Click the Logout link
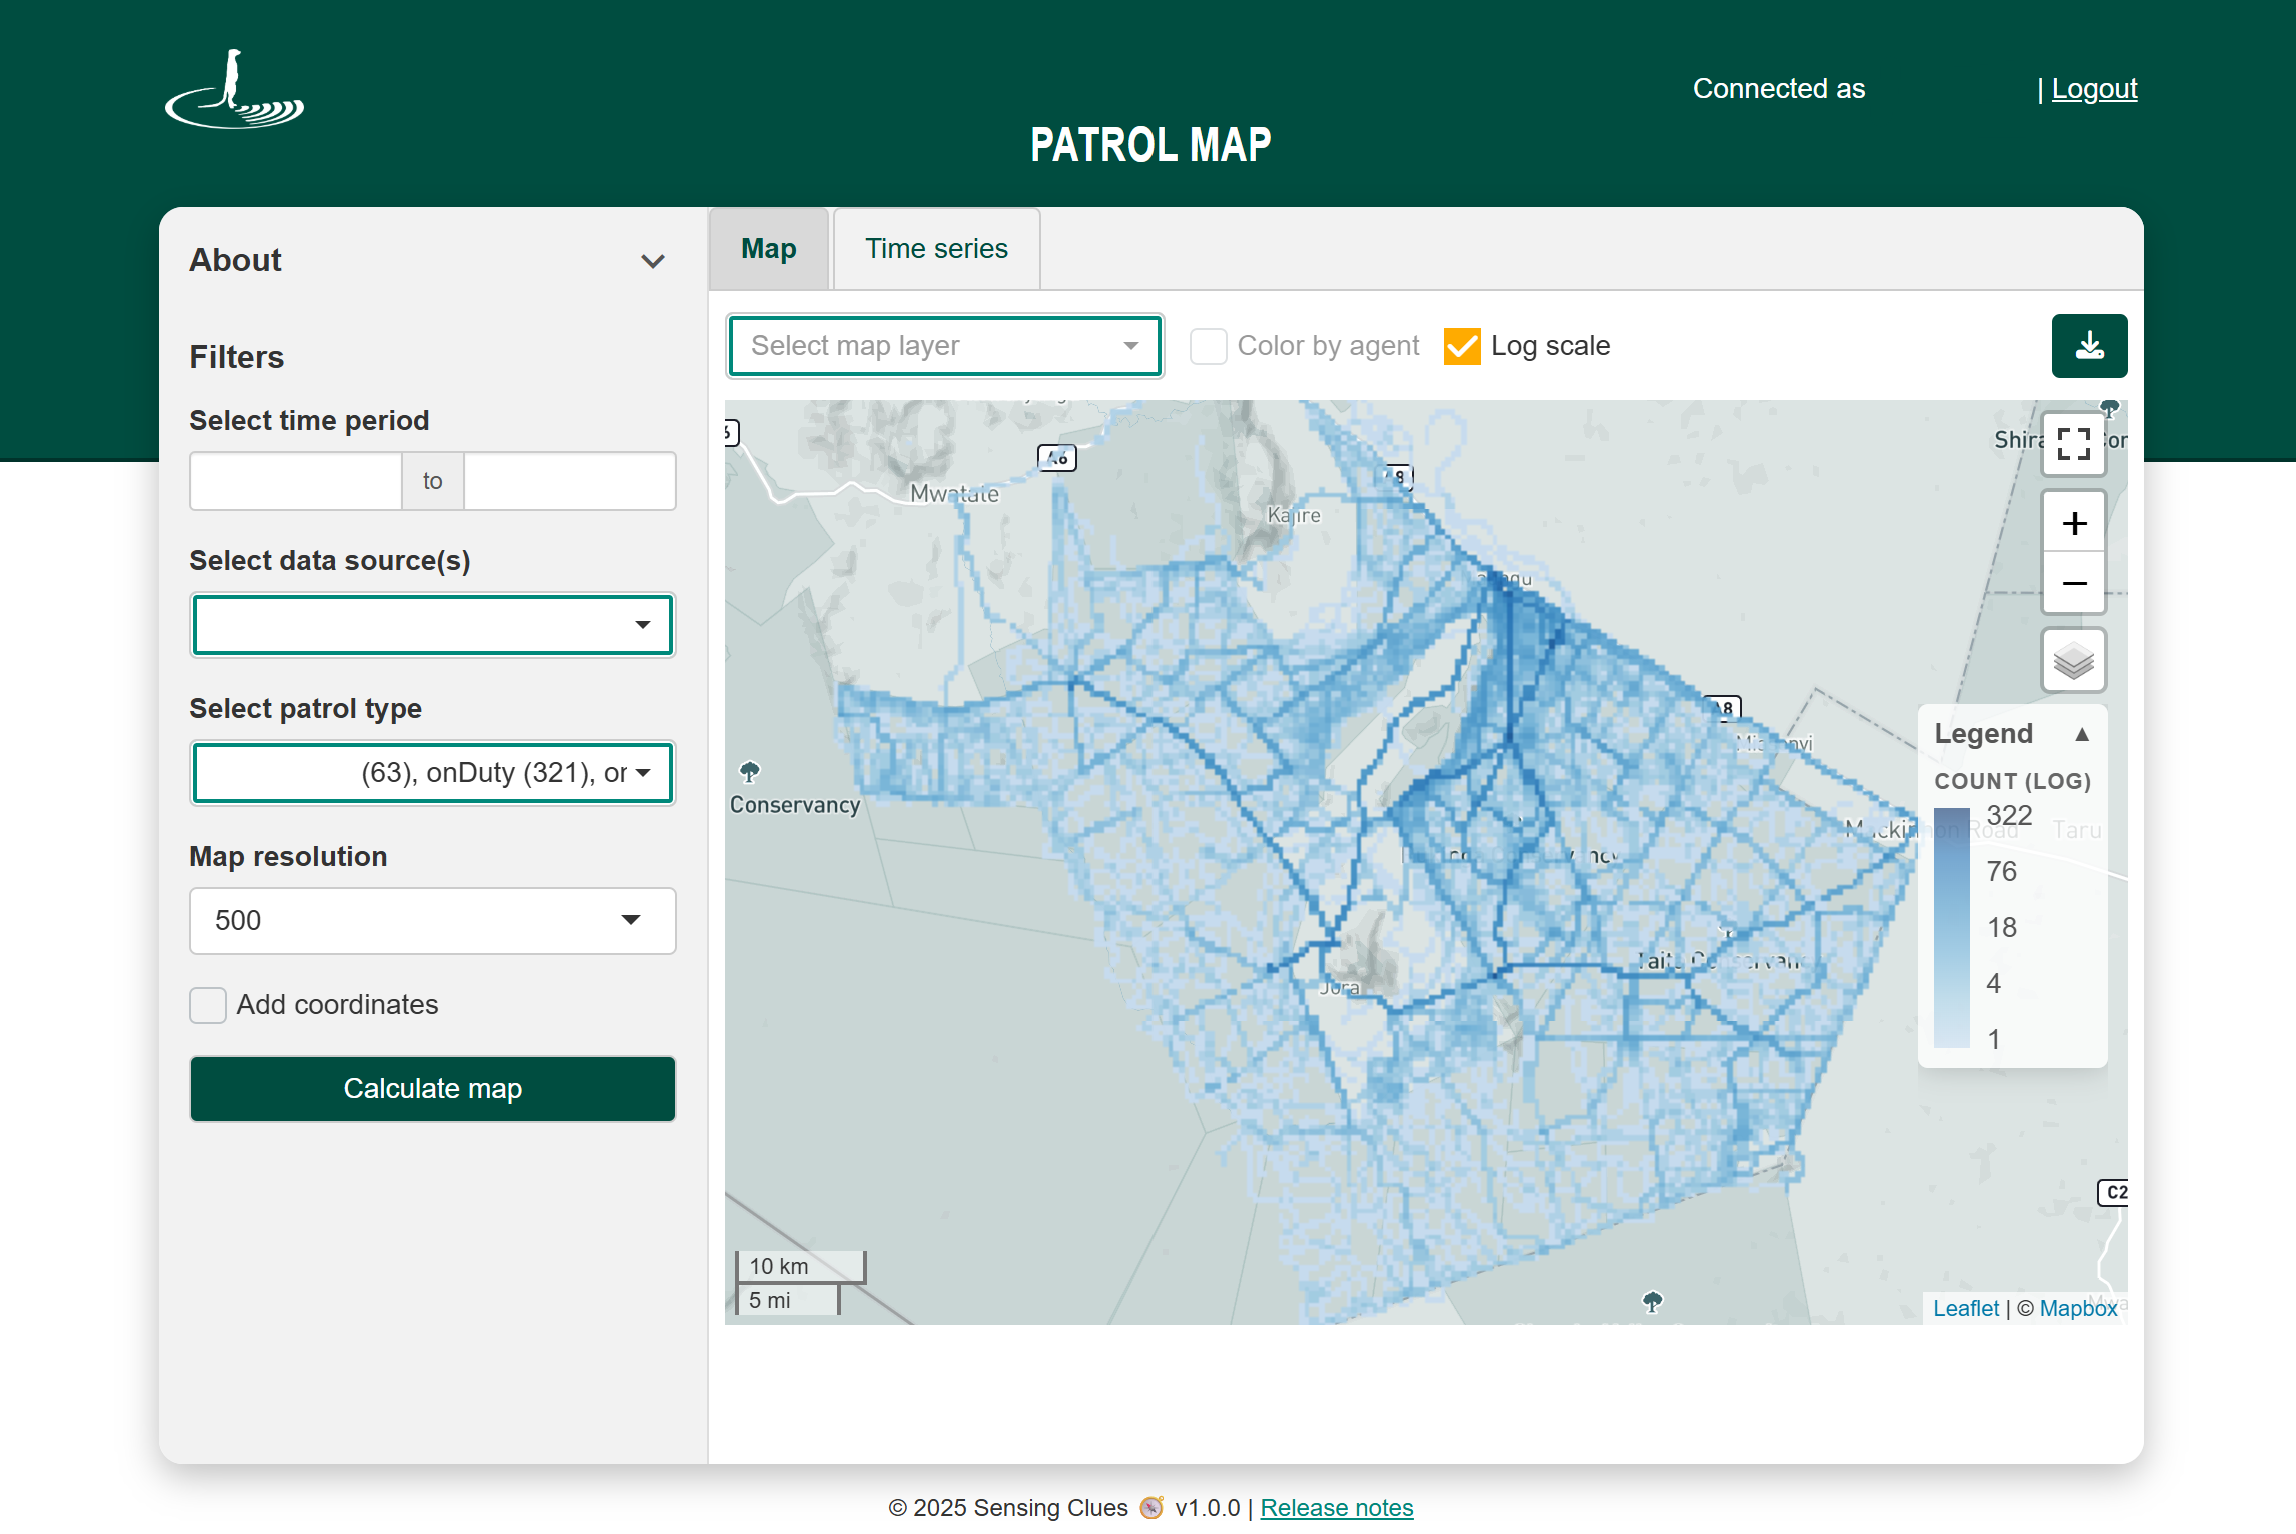 click(2094, 89)
